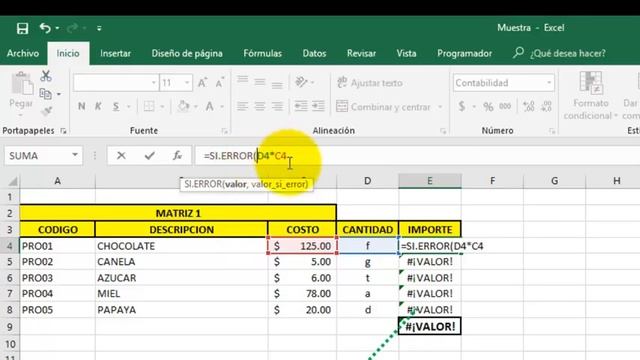Align text left icon
640x360 pixels.
click(242, 107)
